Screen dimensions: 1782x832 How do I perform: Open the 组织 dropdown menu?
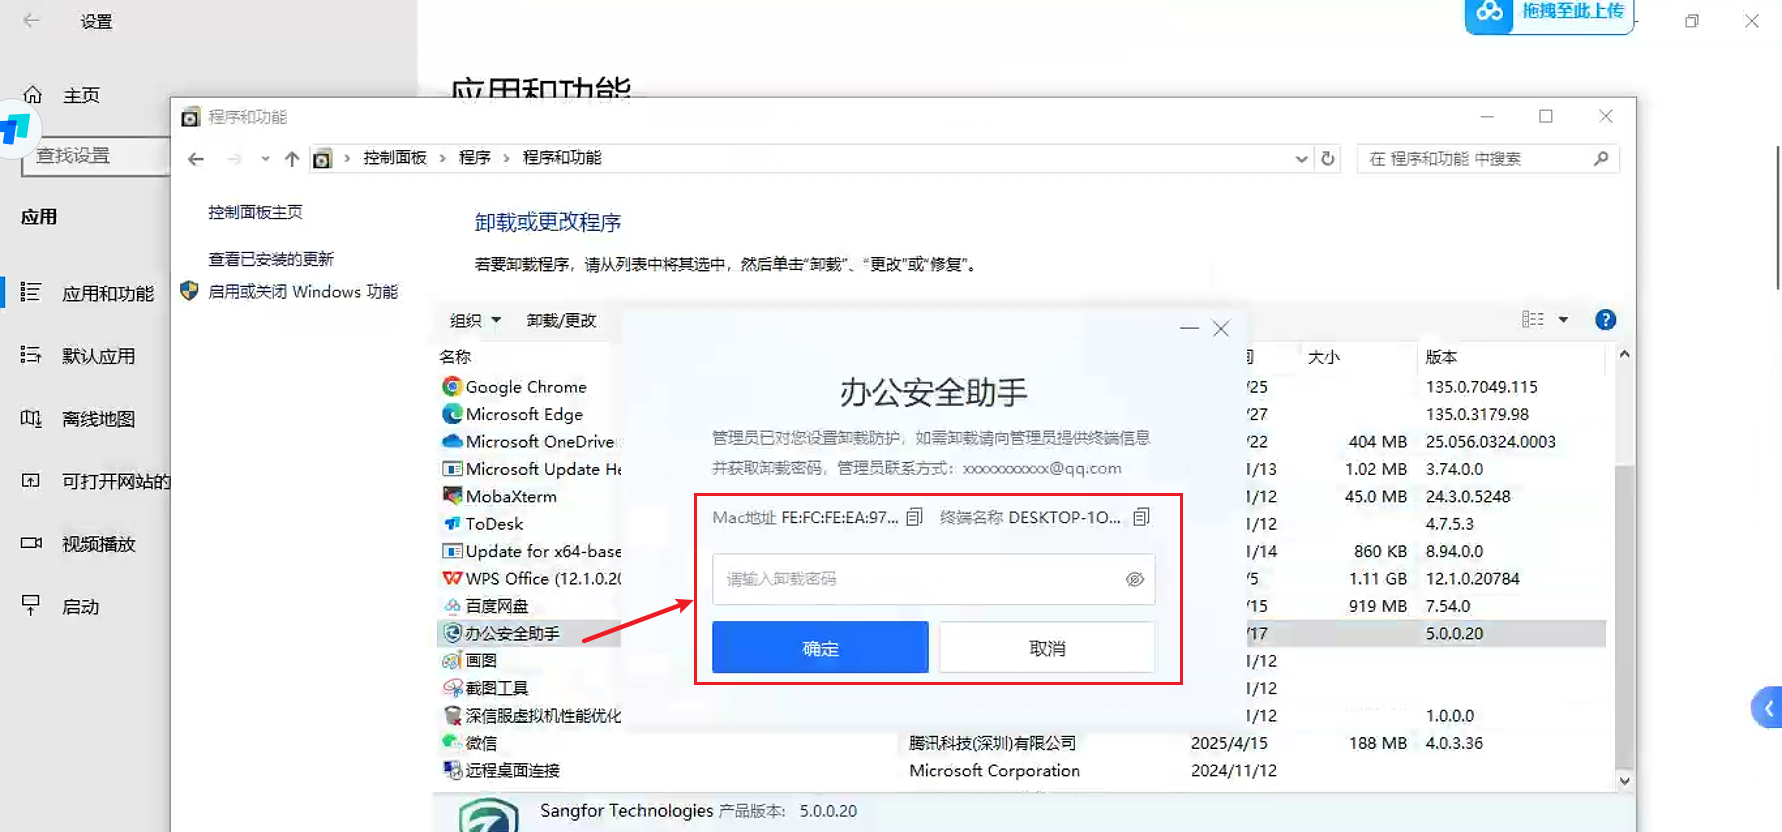click(475, 320)
